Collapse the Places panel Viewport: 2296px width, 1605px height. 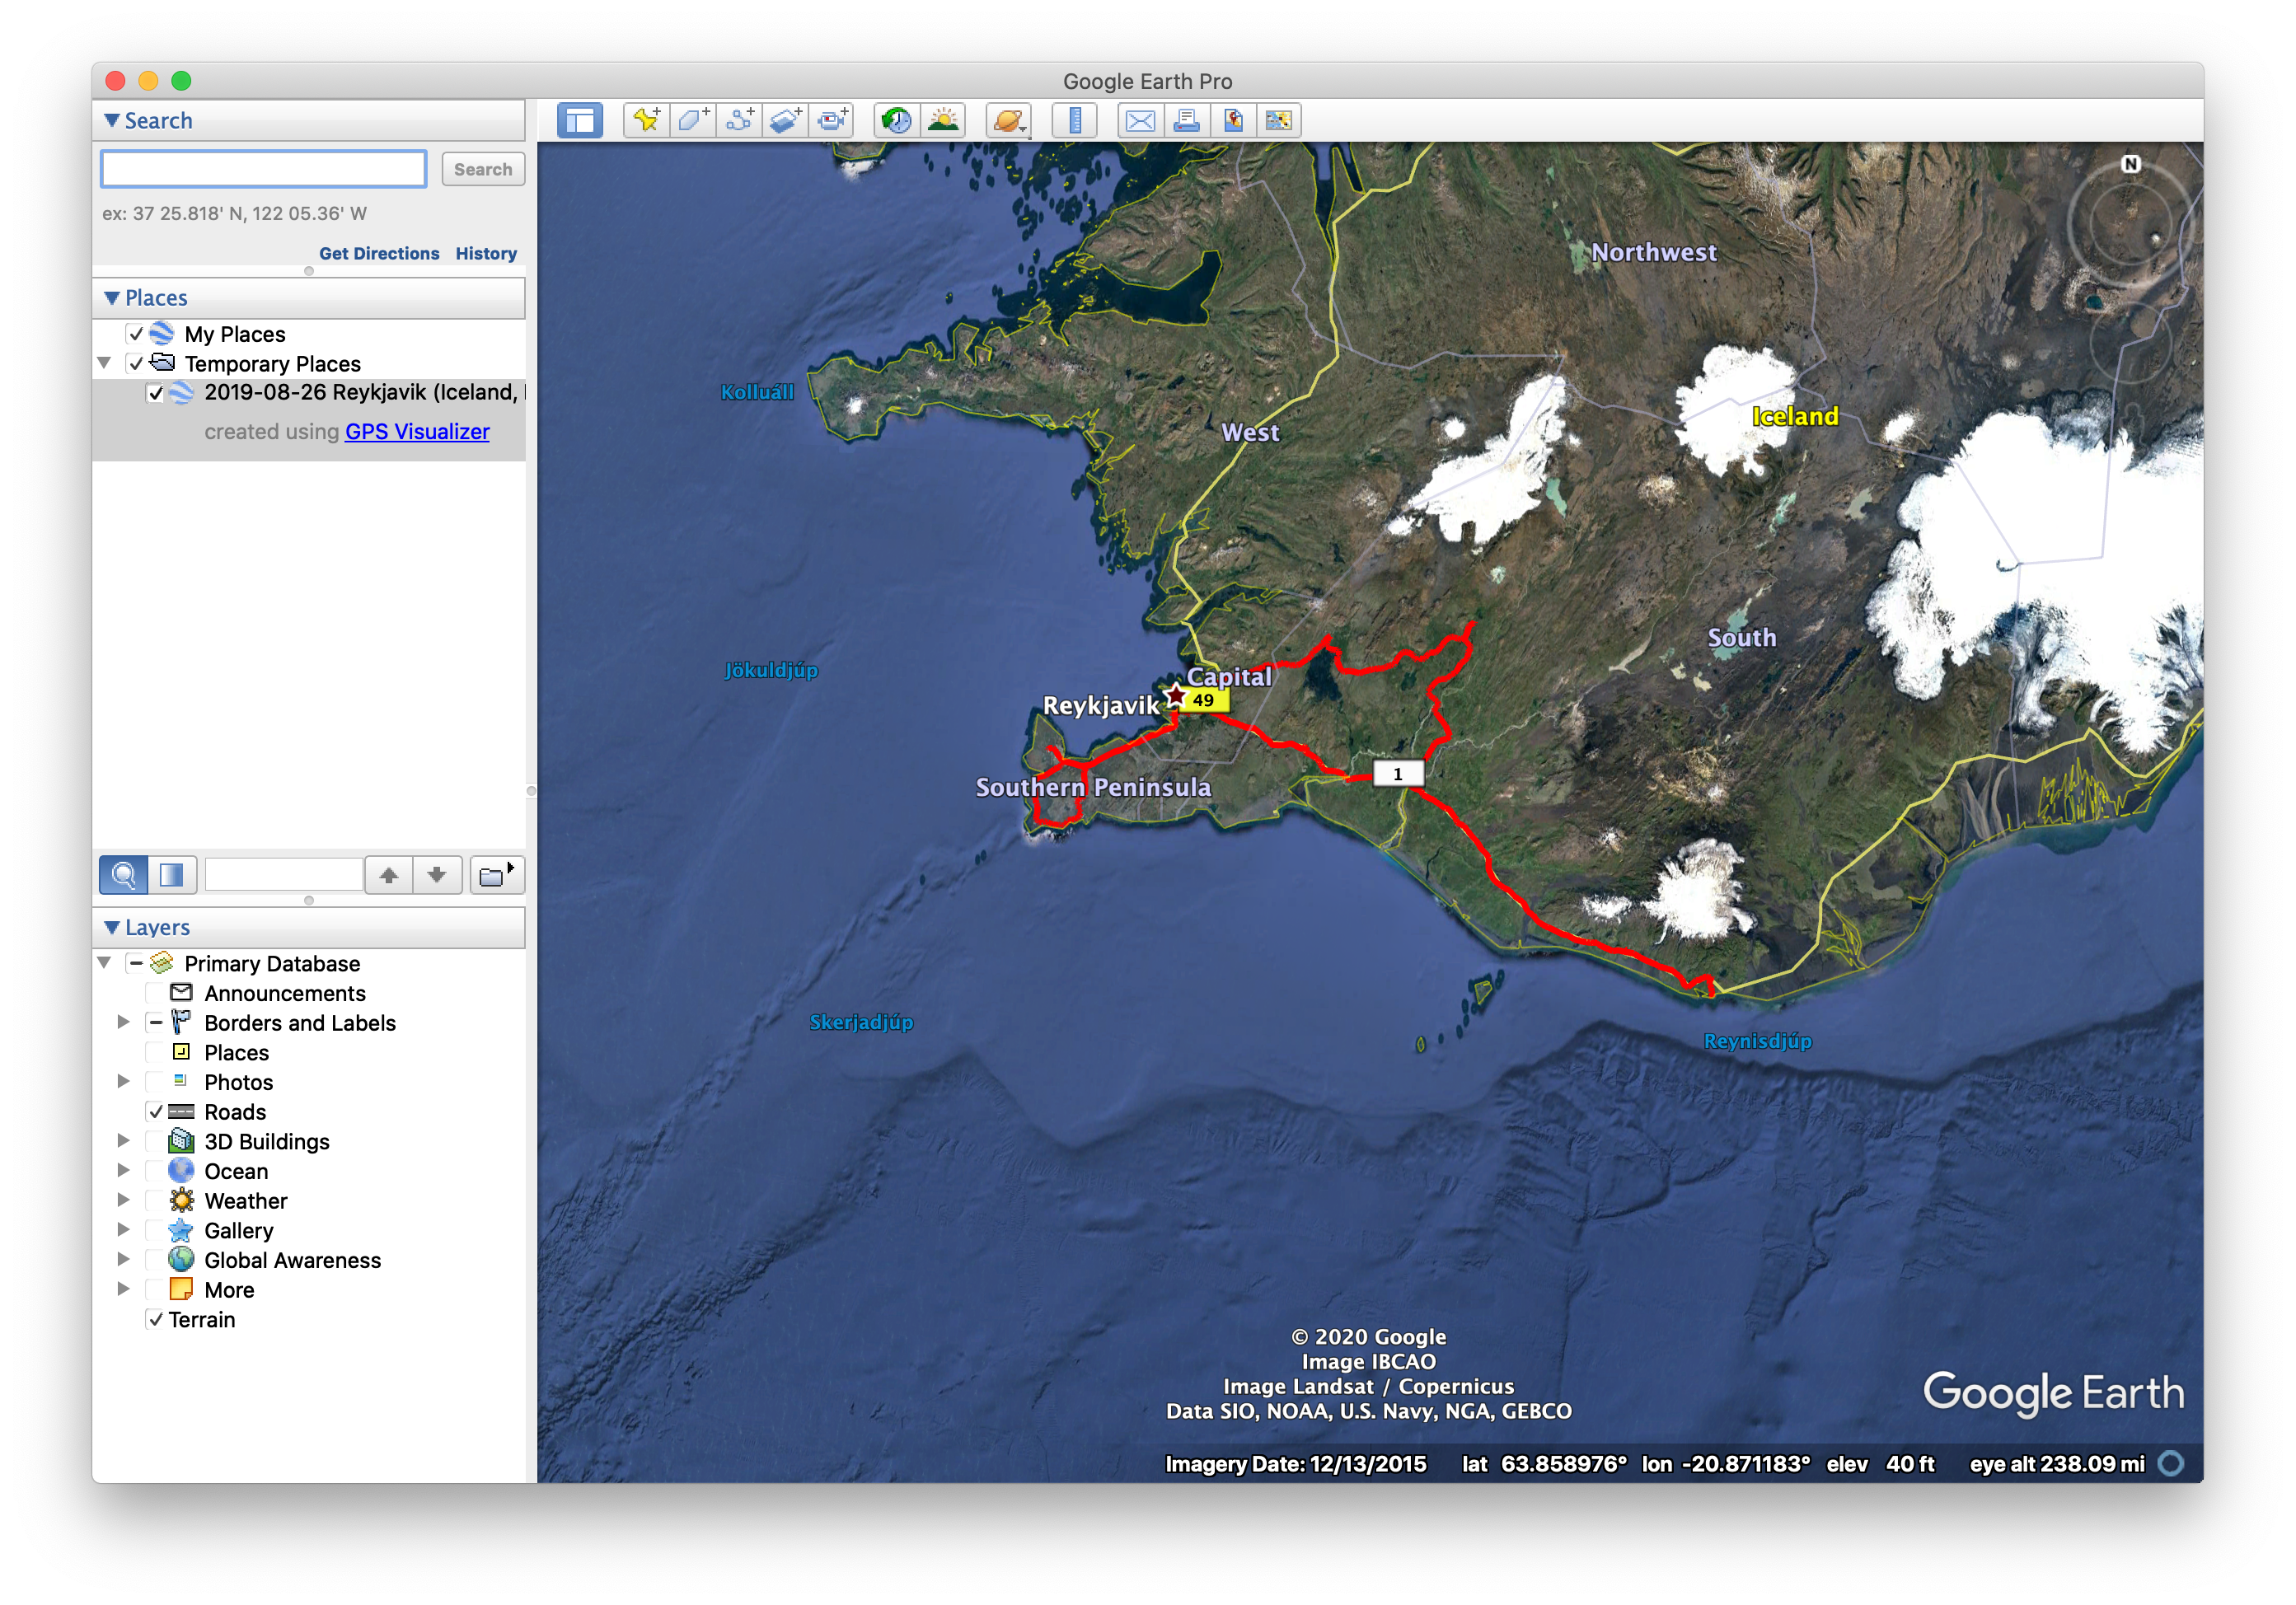point(112,297)
